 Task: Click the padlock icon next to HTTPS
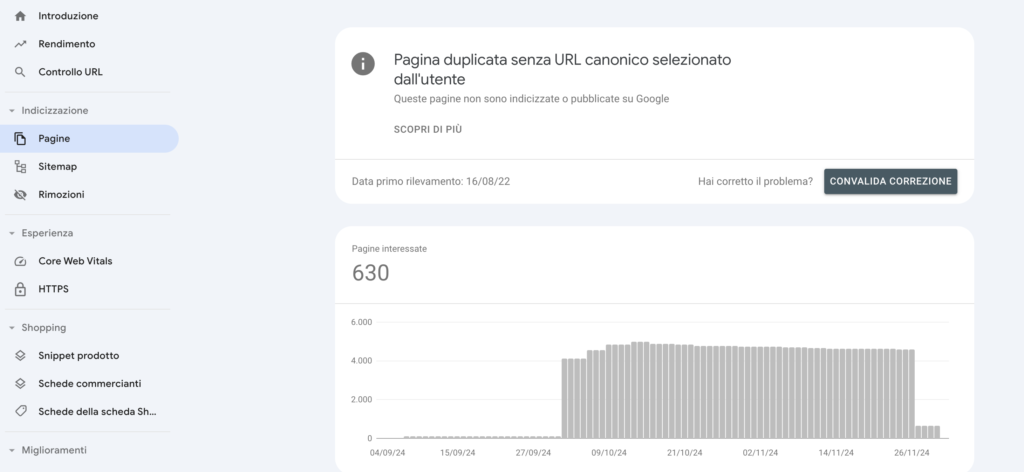click(x=20, y=289)
